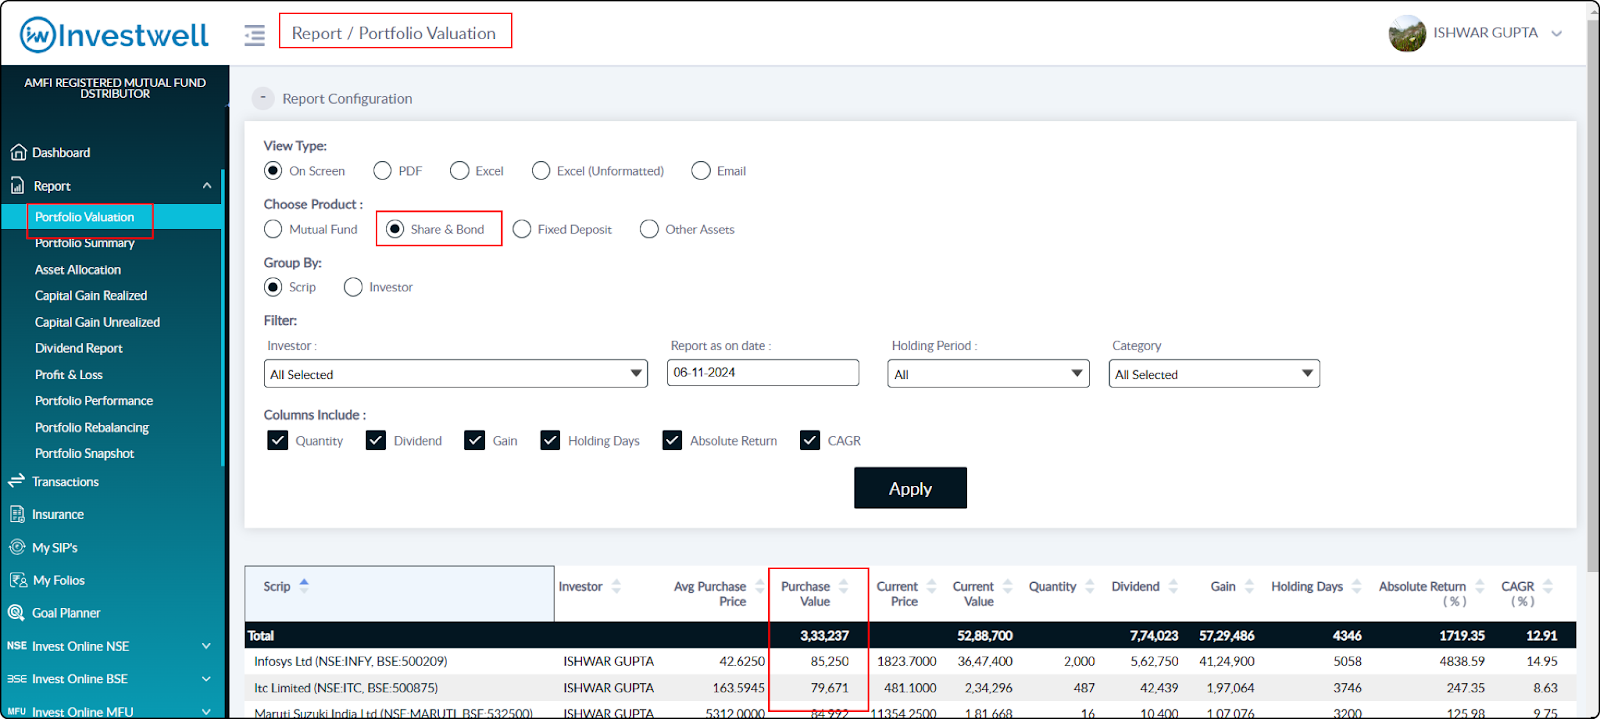Choose Other Assets product
1600x719 pixels.
click(649, 229)
